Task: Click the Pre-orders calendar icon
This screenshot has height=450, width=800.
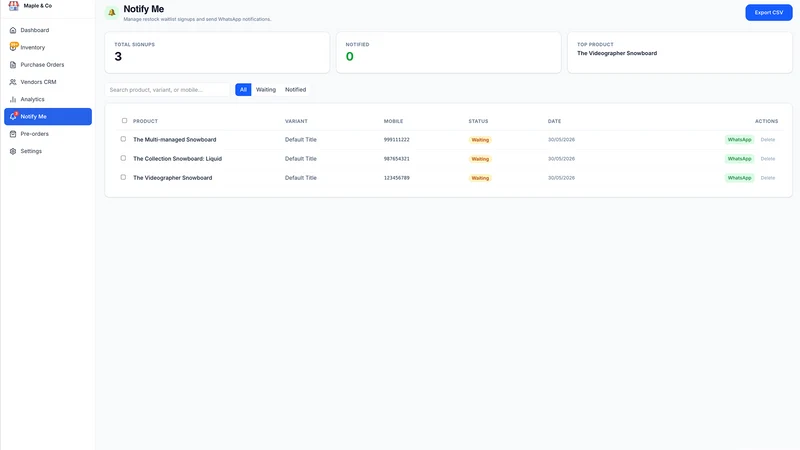Action: pyautogui.click(x=13, y=134)
